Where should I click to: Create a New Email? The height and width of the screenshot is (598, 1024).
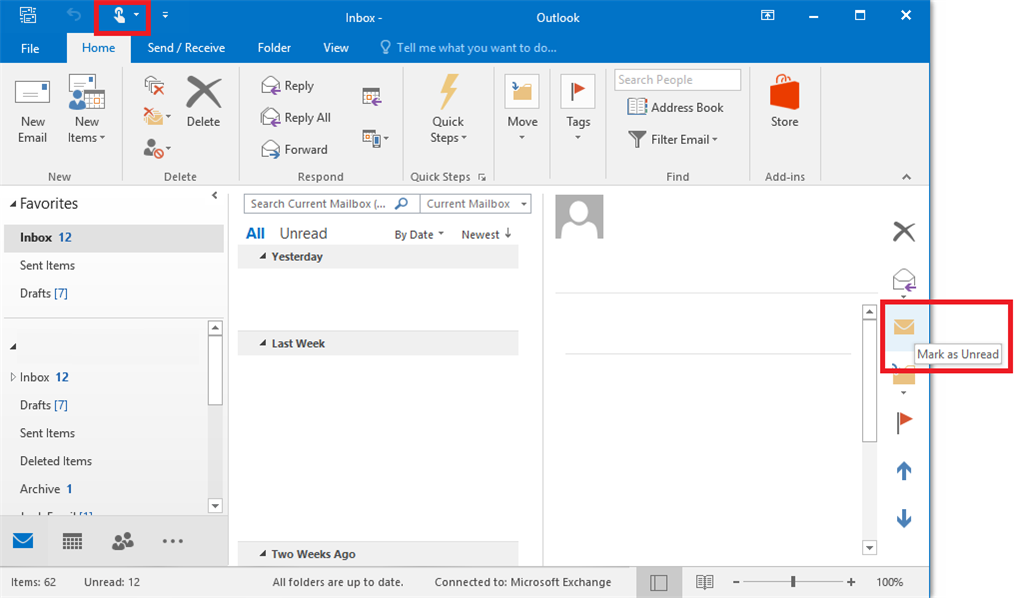point(32,111)
